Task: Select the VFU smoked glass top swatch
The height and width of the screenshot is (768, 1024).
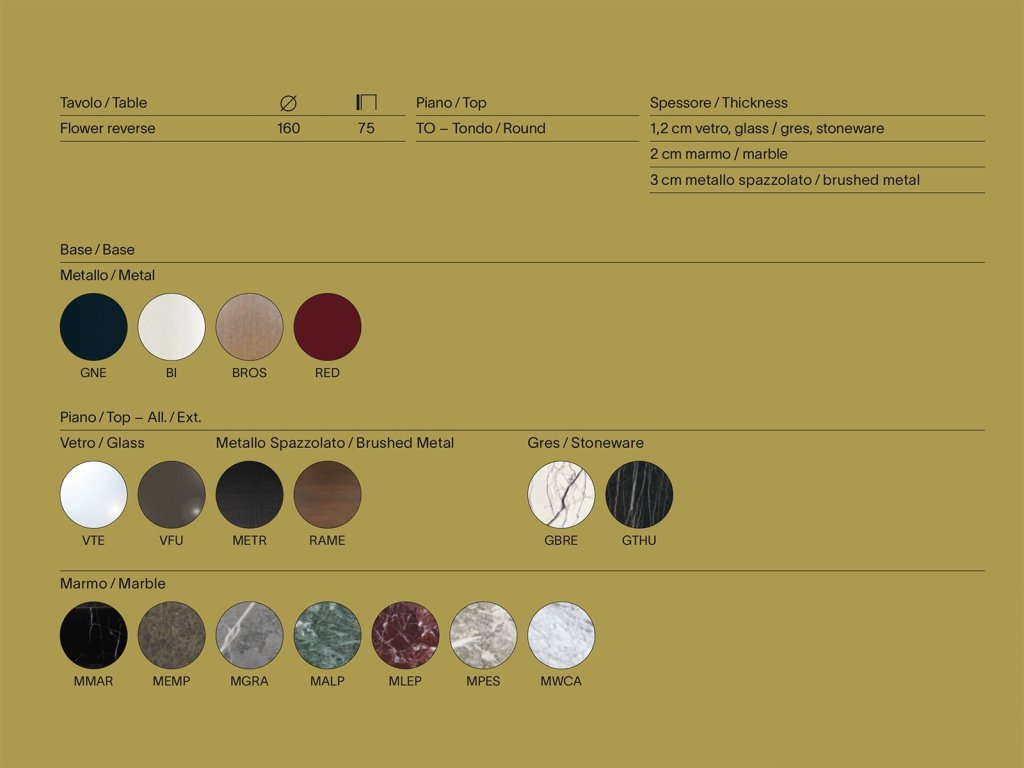Action: 172,495
